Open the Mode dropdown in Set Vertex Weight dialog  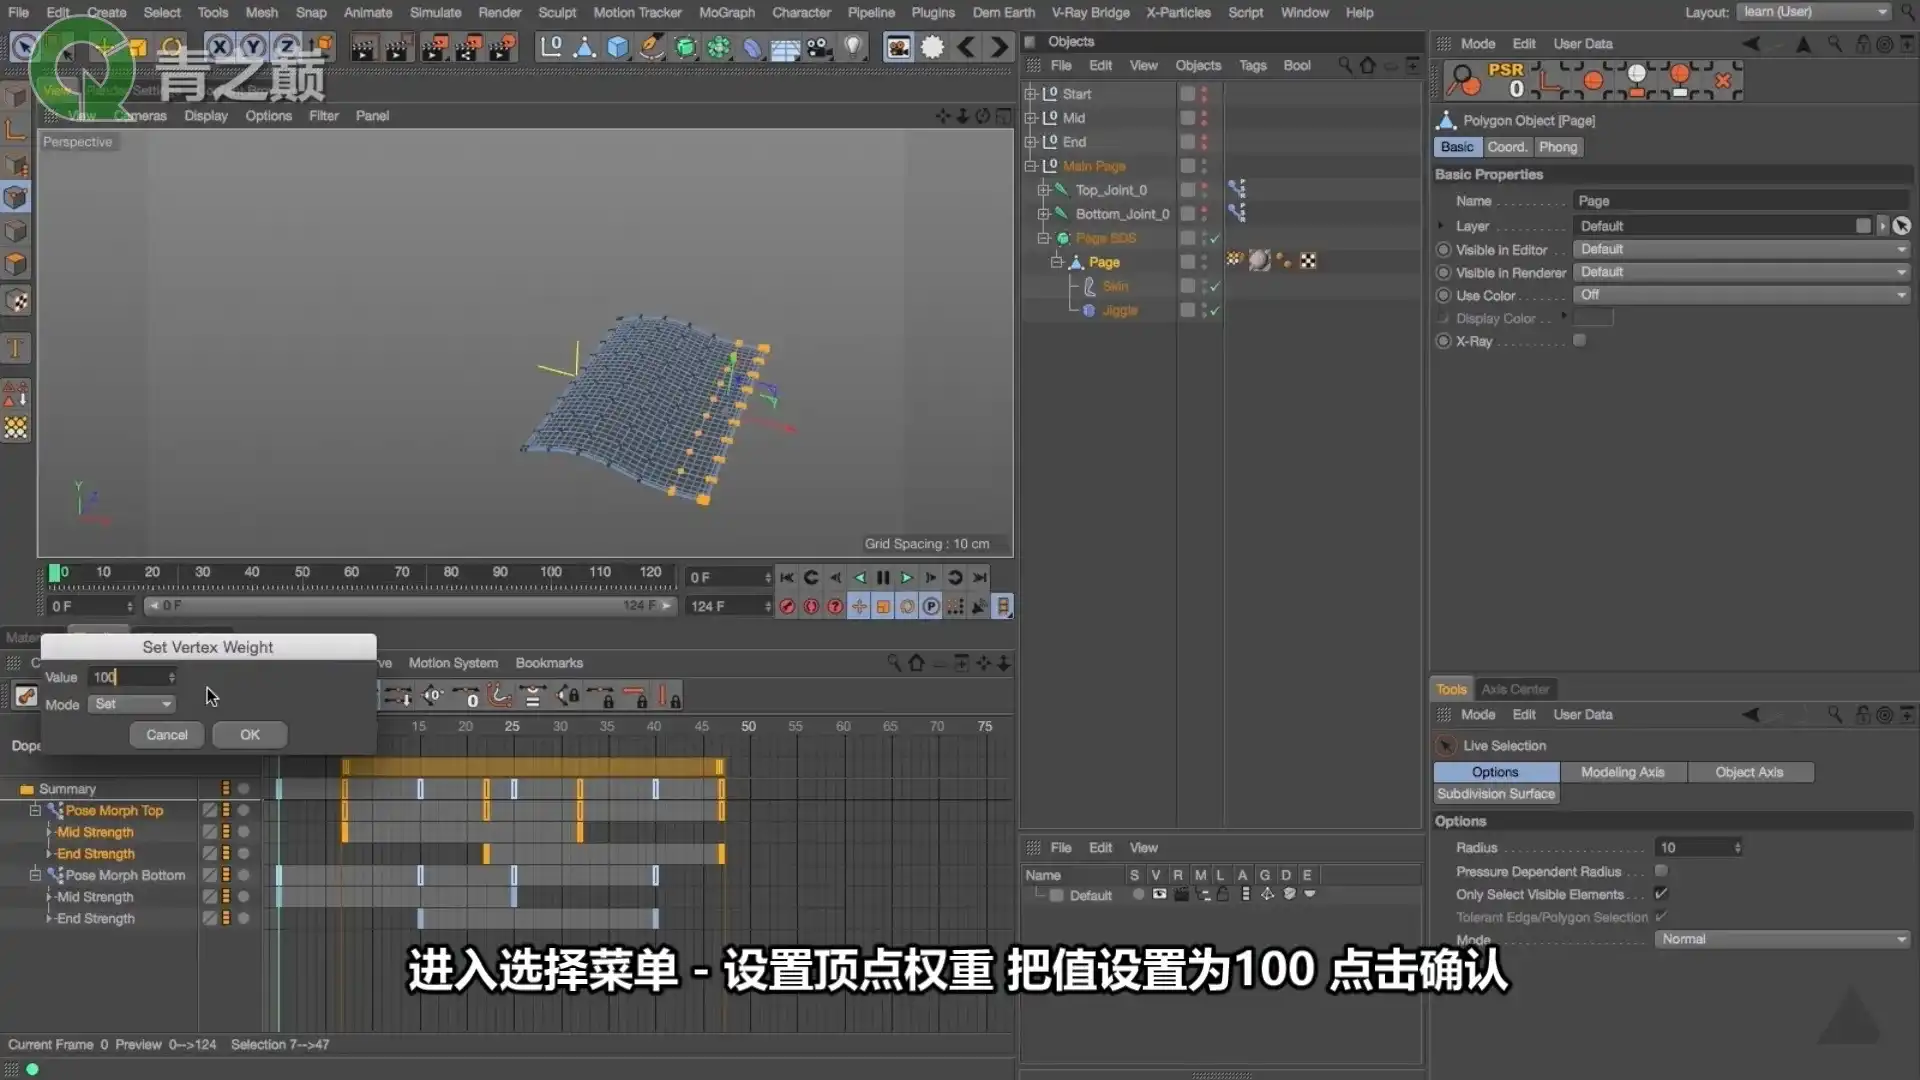click(x=131, y=704)
